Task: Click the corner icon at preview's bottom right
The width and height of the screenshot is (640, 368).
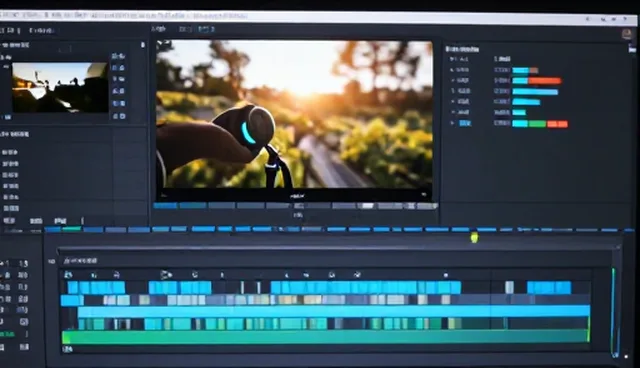Action: click(424, 195)
